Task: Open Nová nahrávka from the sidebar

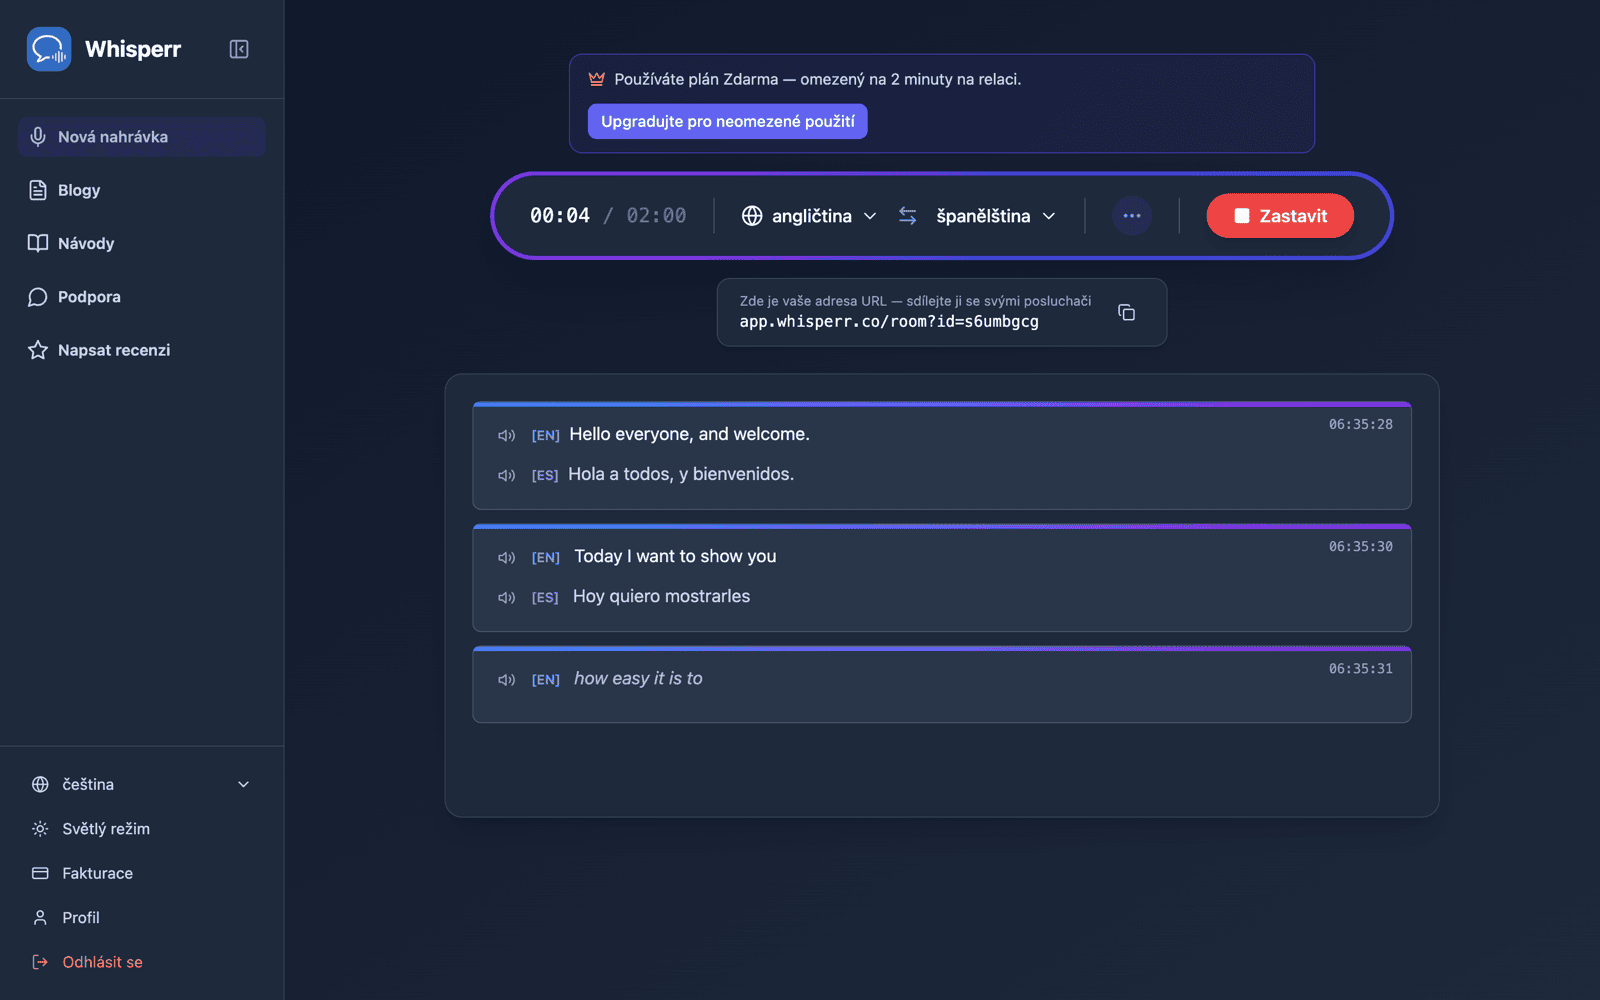Action: coord(141,137)
